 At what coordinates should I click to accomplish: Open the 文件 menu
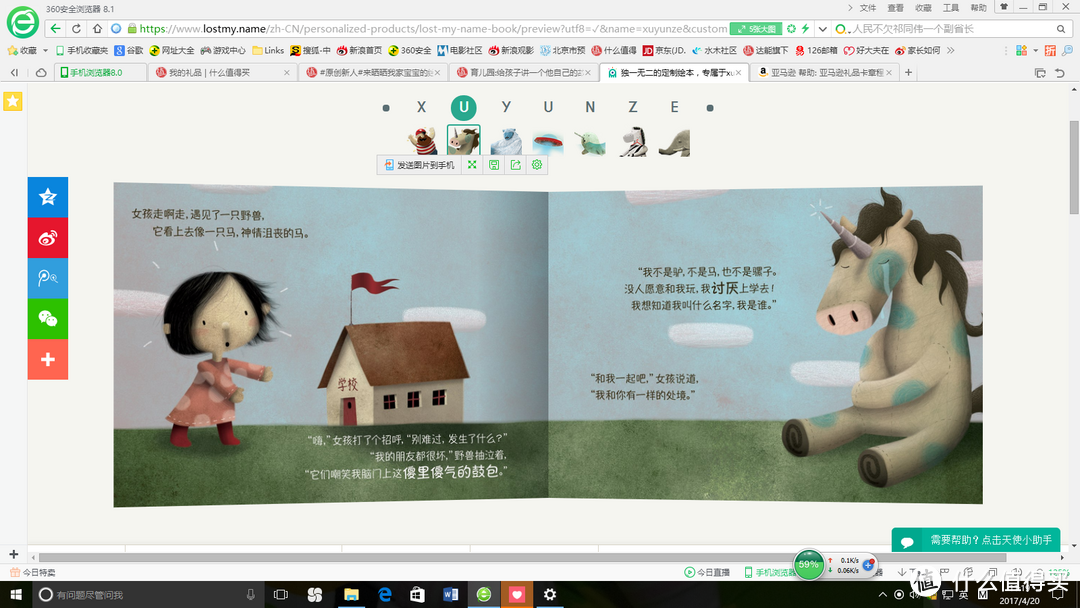pyautogui.click(x=868, y=8)
